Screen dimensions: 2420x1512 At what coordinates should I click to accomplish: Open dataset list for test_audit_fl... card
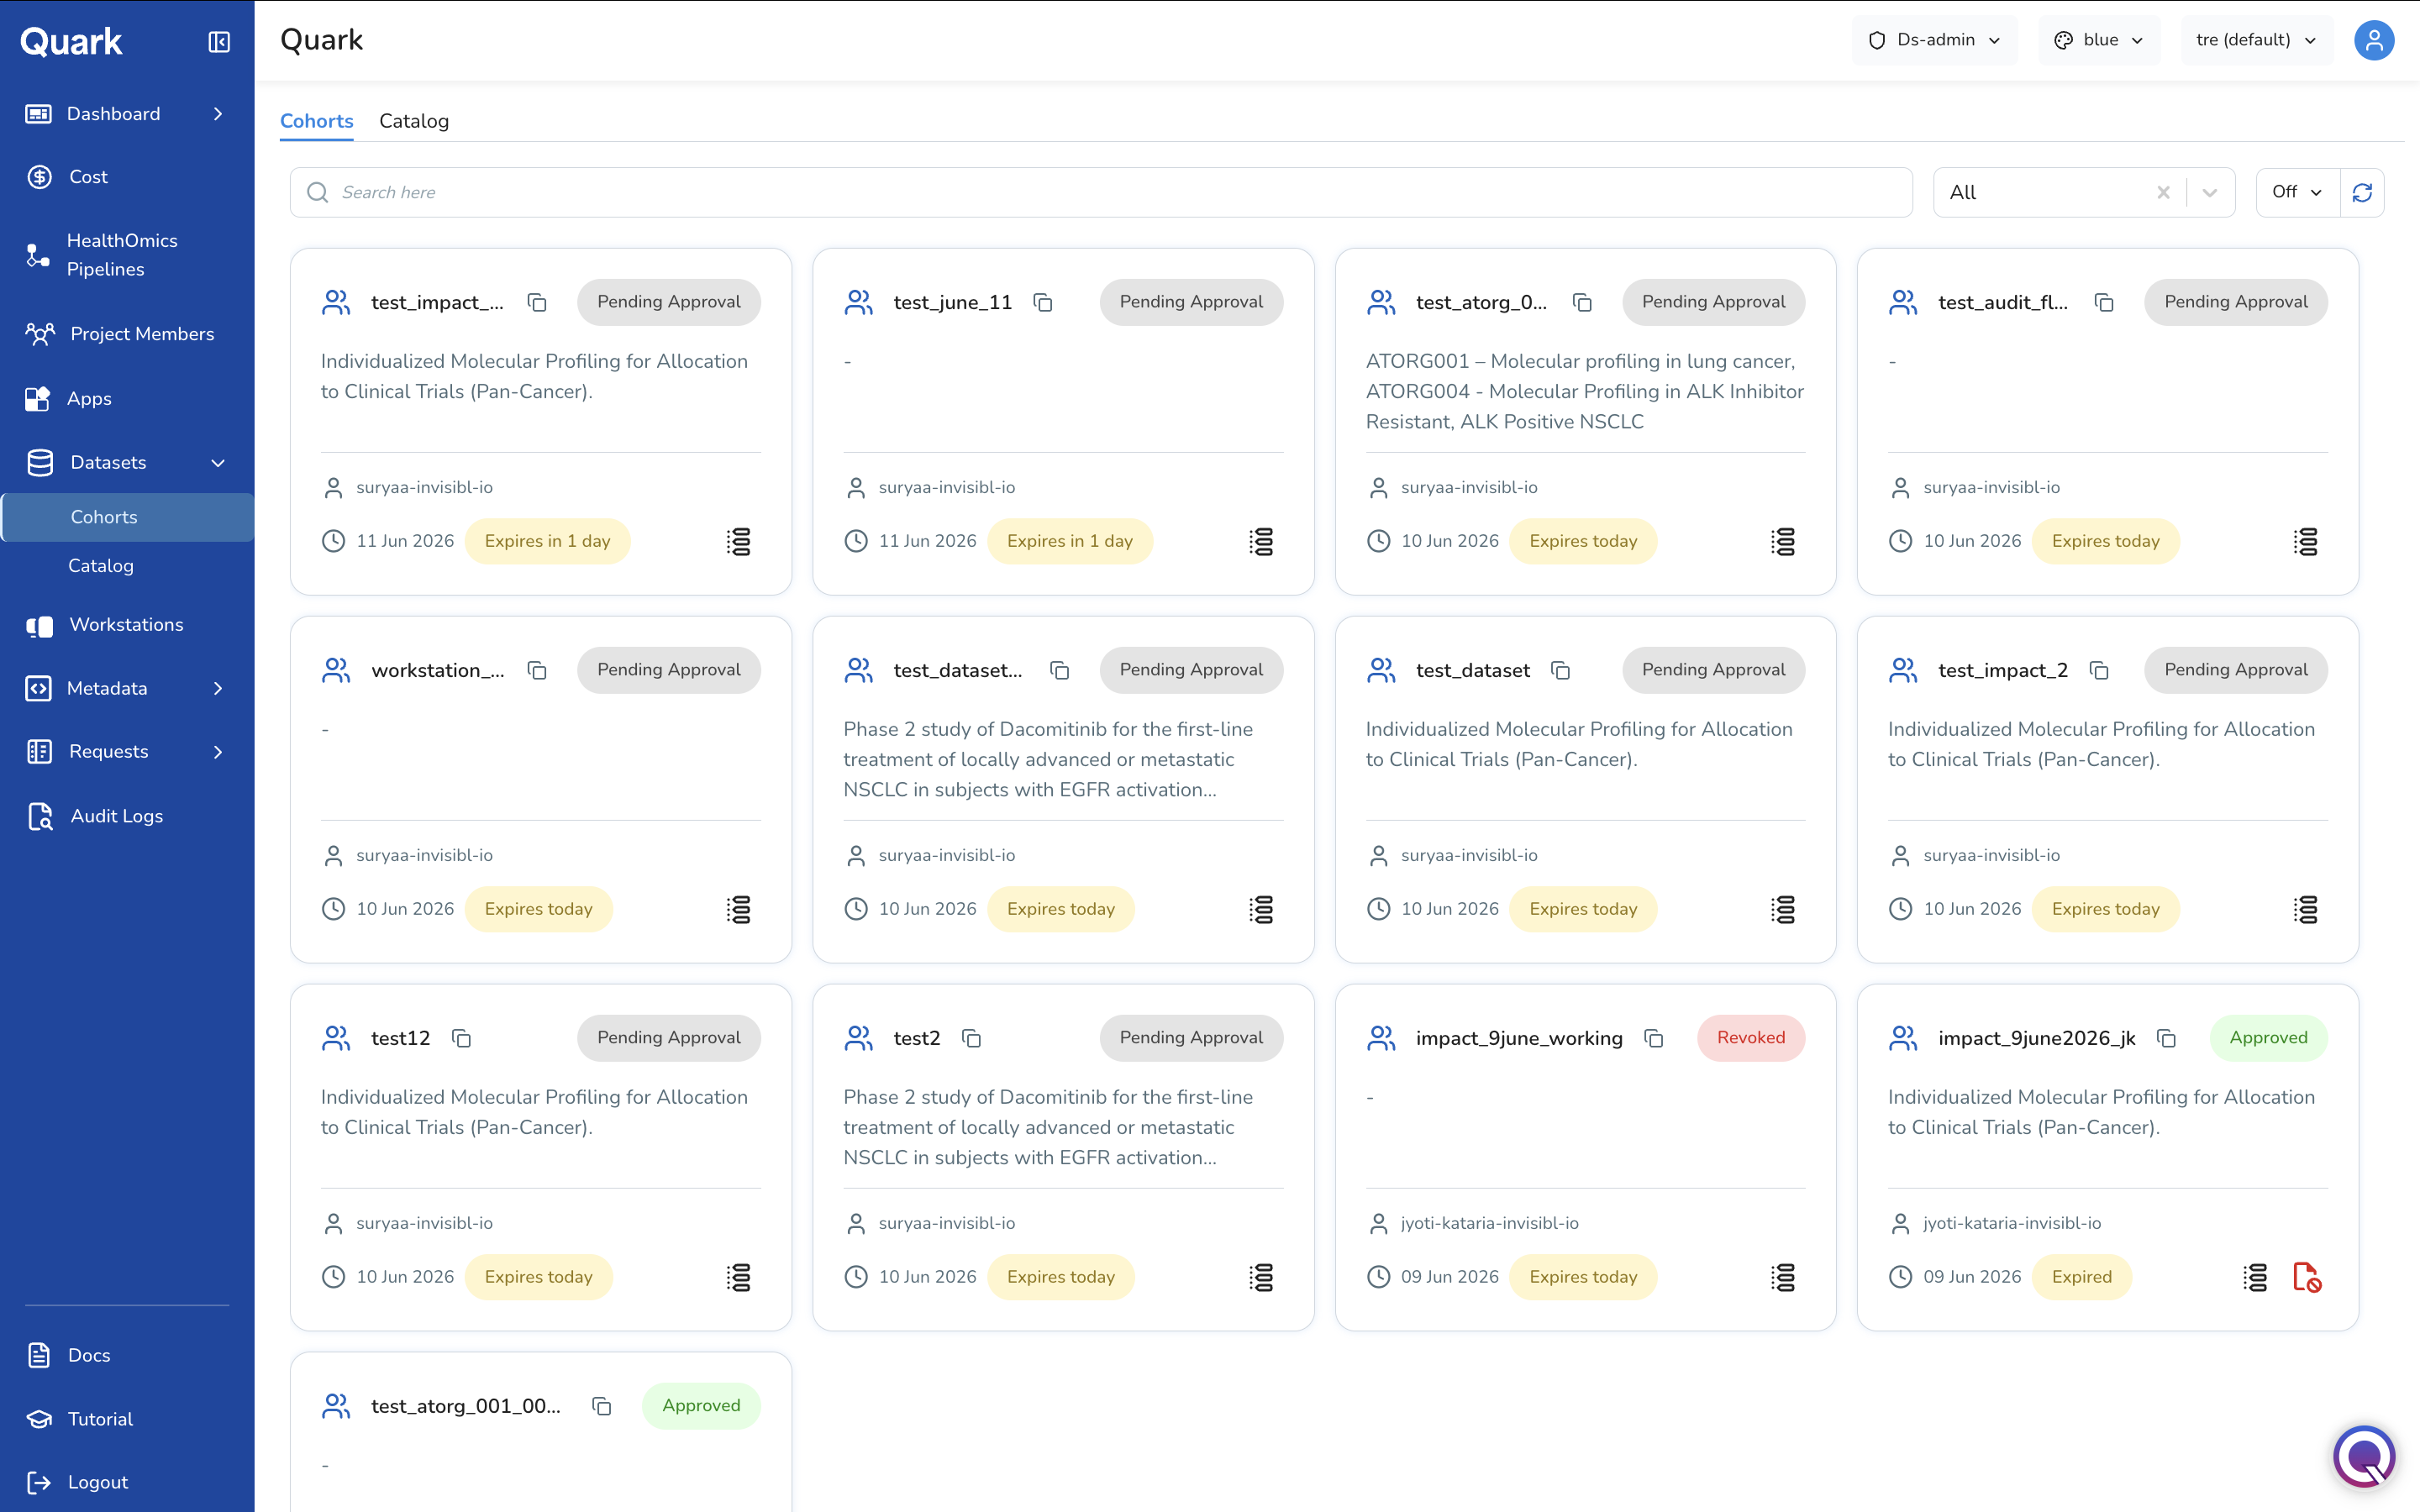point(2305,541)
